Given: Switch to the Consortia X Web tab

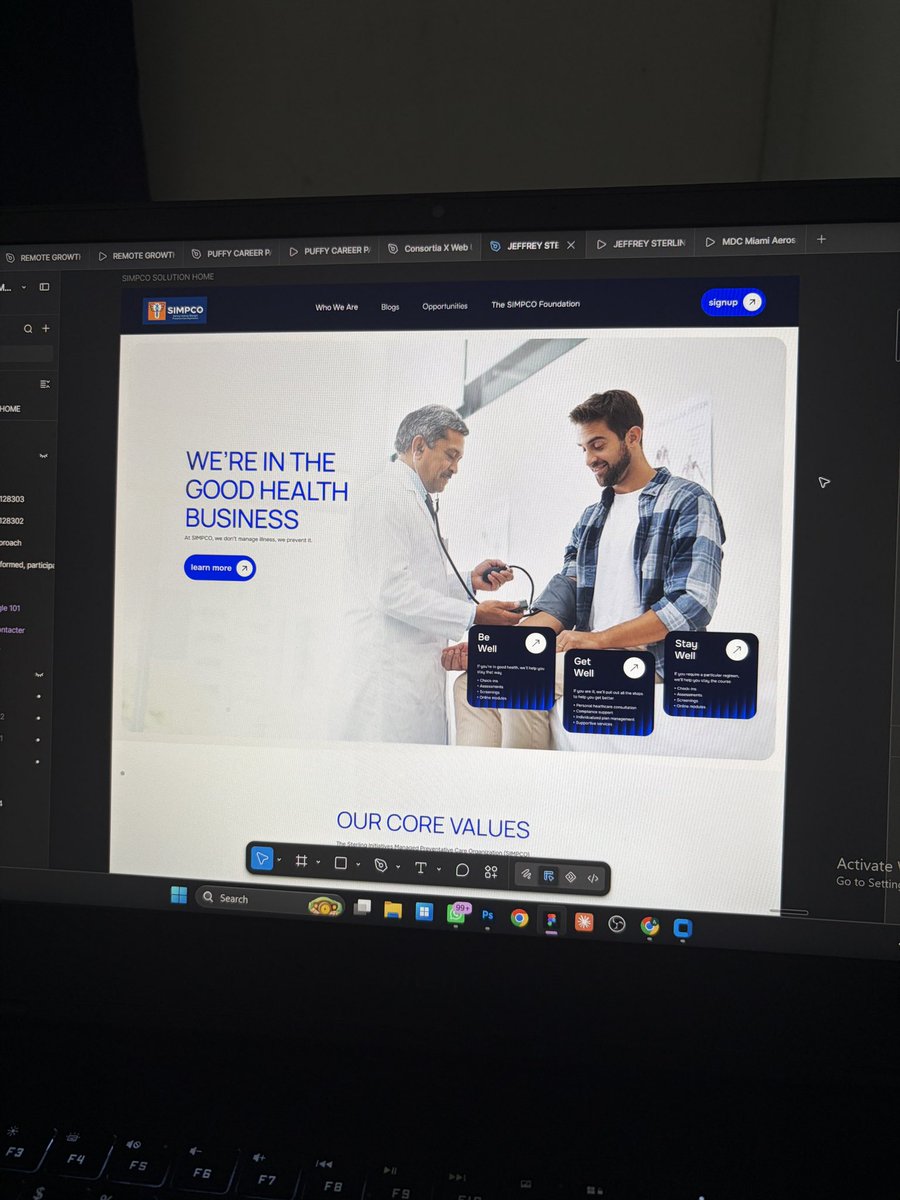Looking at the screenshot, I should 428,248.
